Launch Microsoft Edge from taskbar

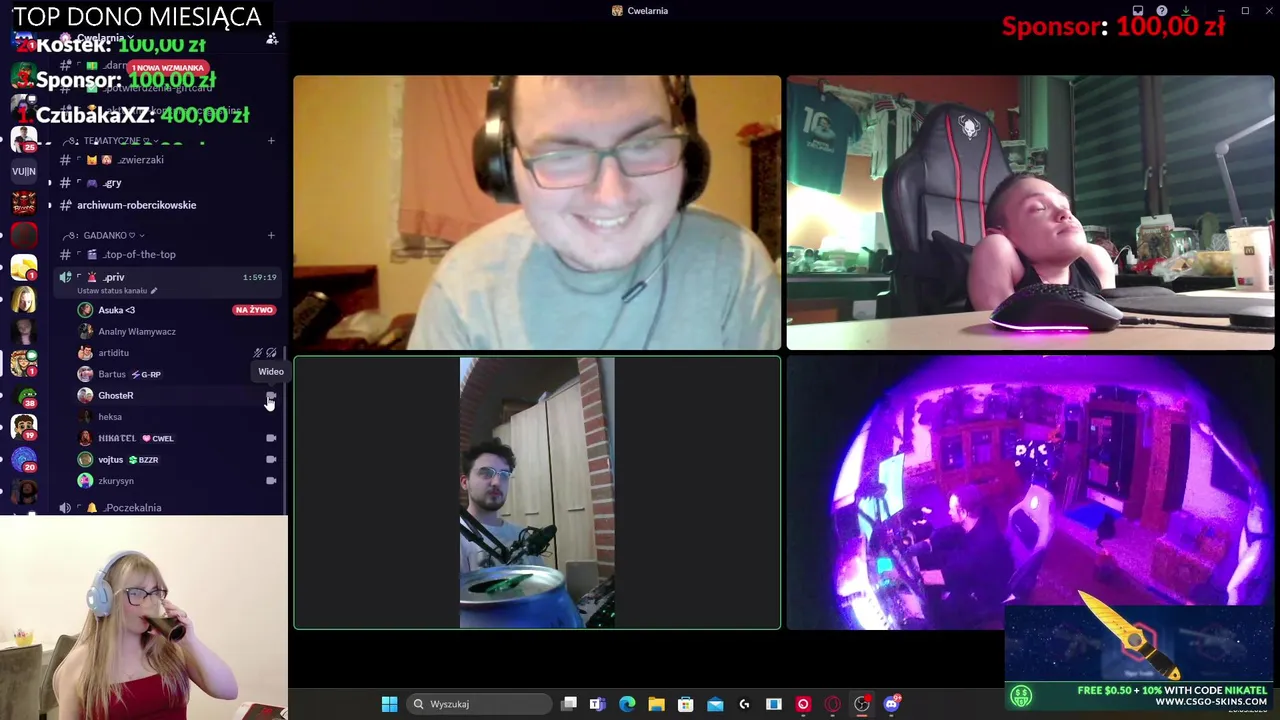627,704
